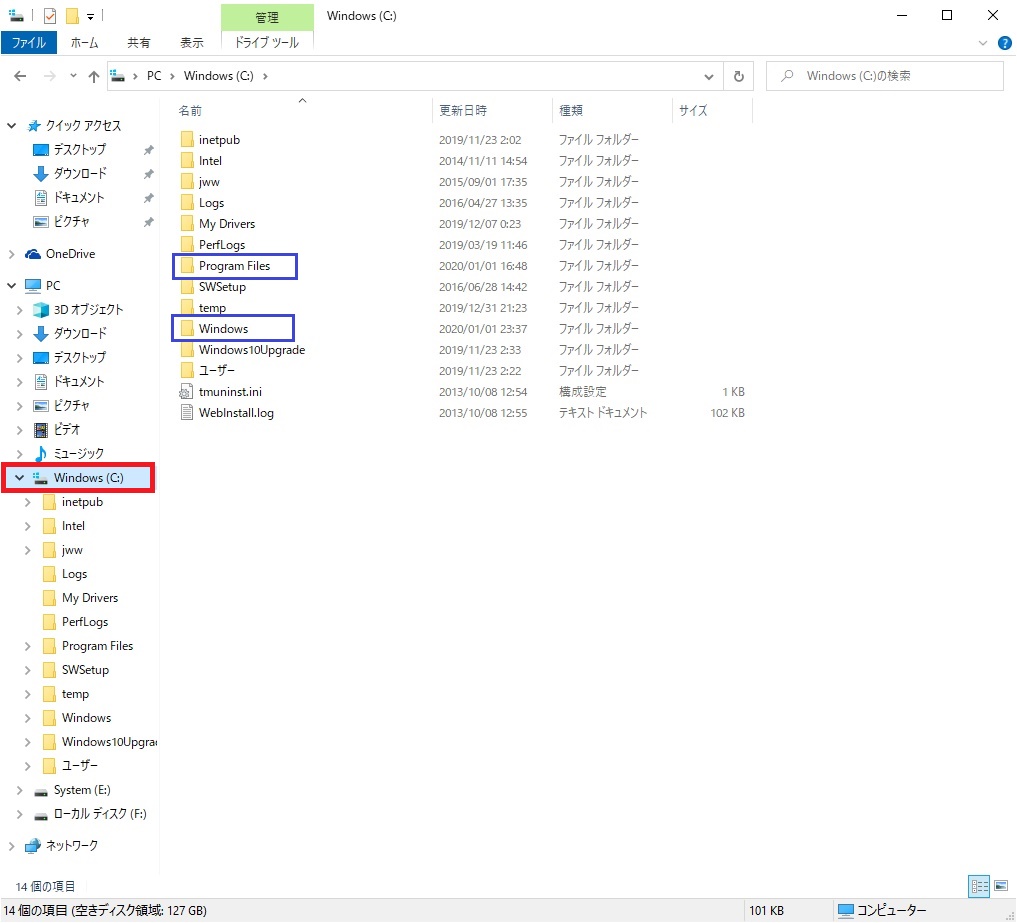Select the inetpub folder icon in list
The image size is (1017, 923).
point(187,139)
